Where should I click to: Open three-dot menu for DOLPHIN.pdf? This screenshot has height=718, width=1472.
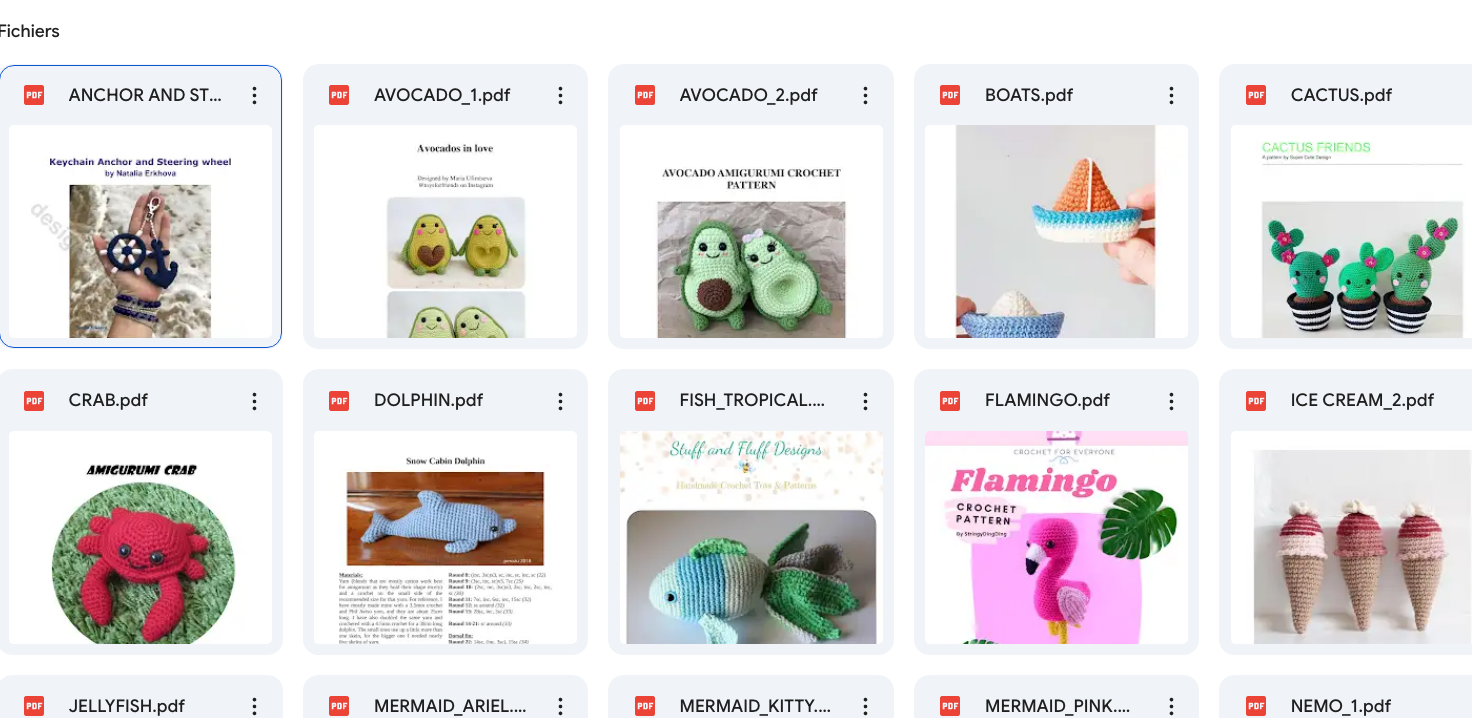coord(560,401)
